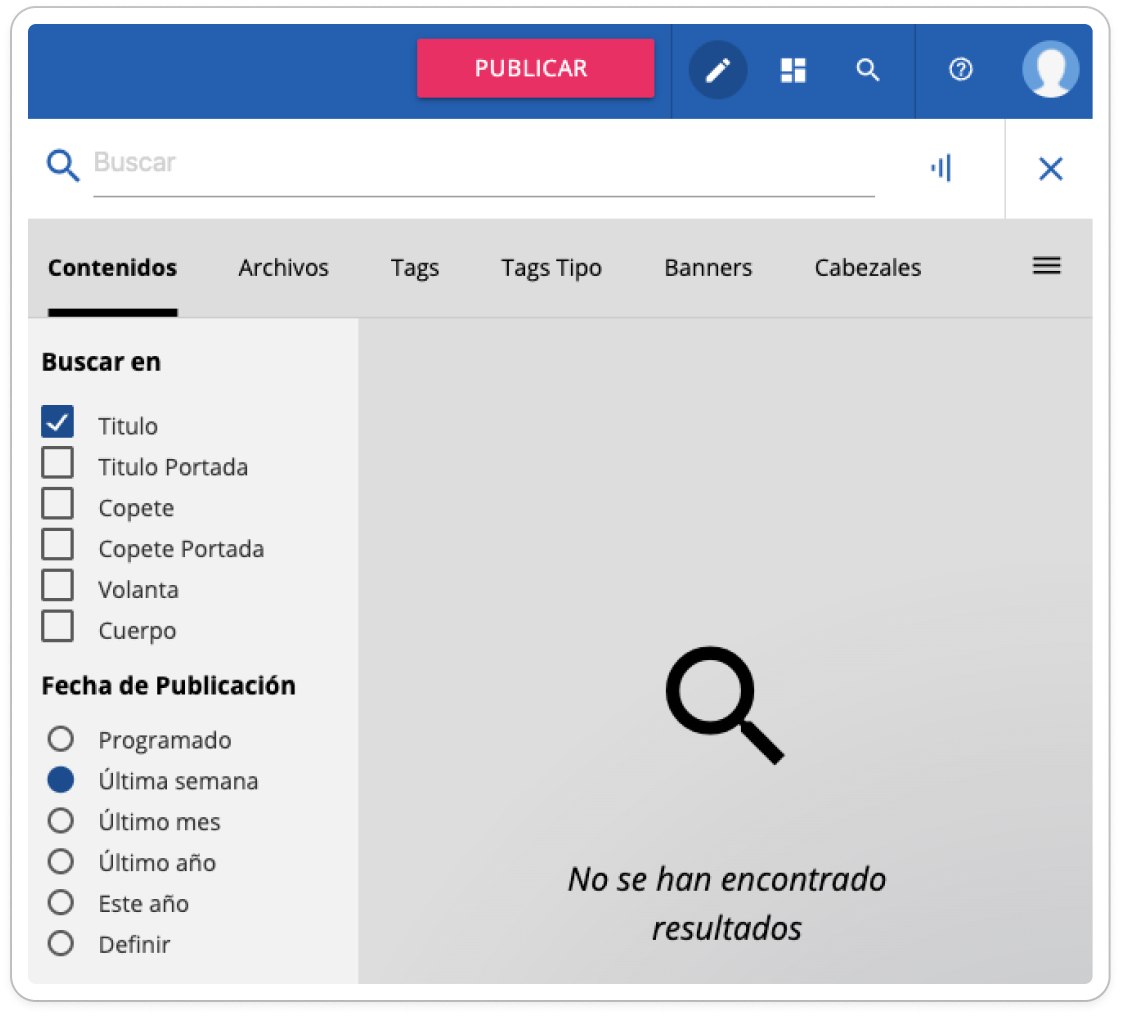This screenshot has width=1121, height=1016.
Task: Open the Banners tab
Action: pyautogui.click(x=708, y=268)
